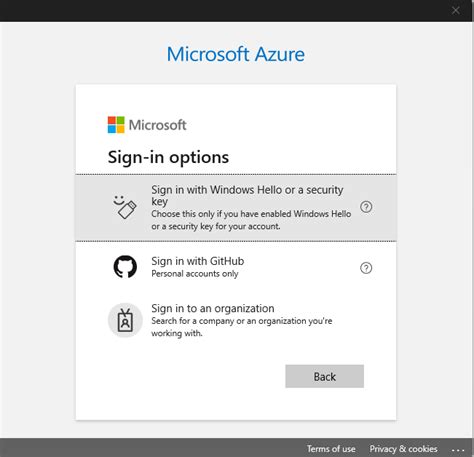
Task: Open the Terms of use link
Action: point(331,449)
